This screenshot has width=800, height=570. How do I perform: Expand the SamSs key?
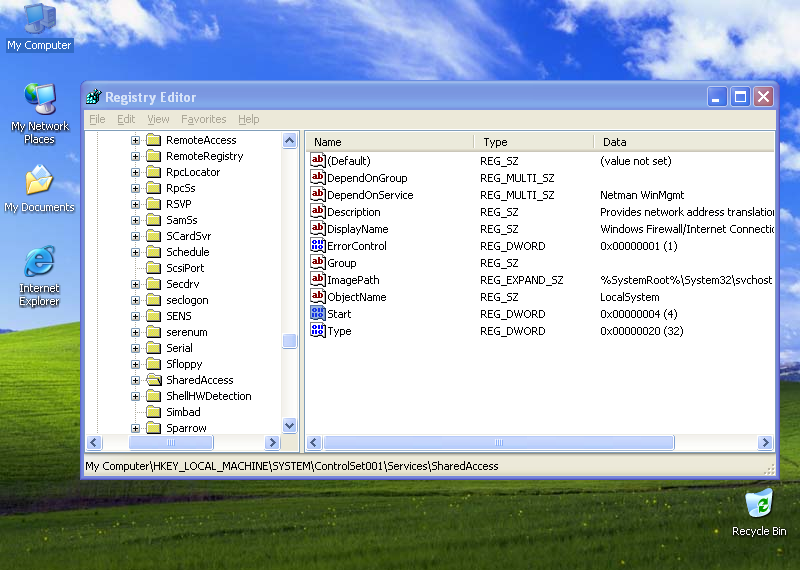(135, 220)
